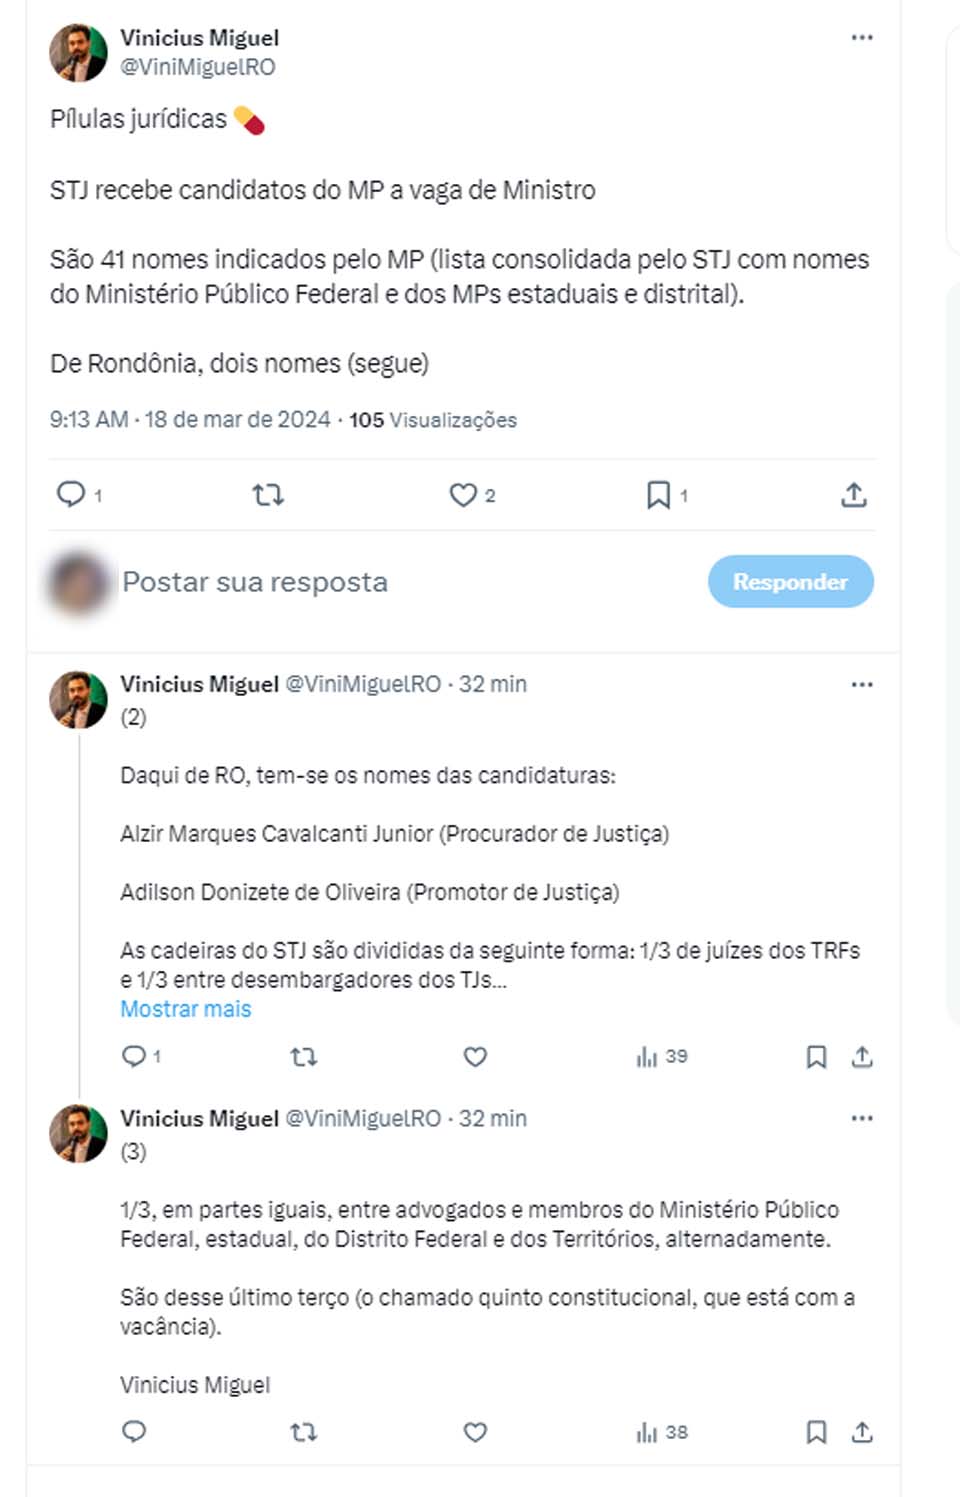Viewport: 960px width, 1497px height.
Task: Click Vinicius Miguel's avatar on the main tweet
Action: (x=78, y=52)
